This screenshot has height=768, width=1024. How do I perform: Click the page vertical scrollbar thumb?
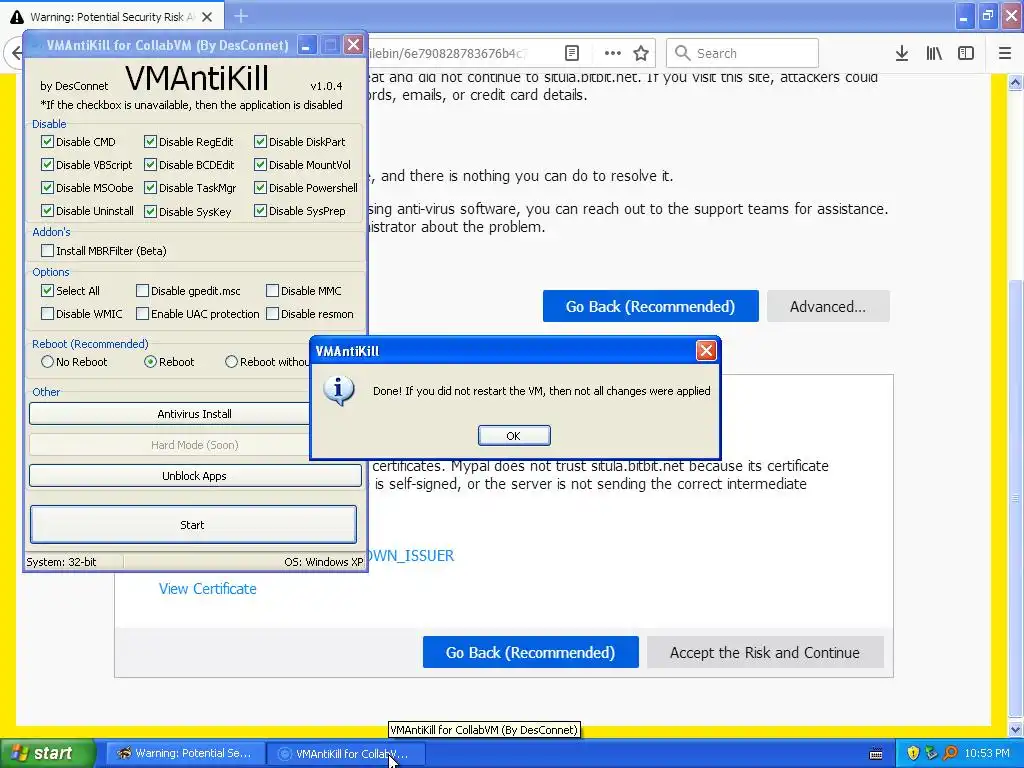point(1015,498)
